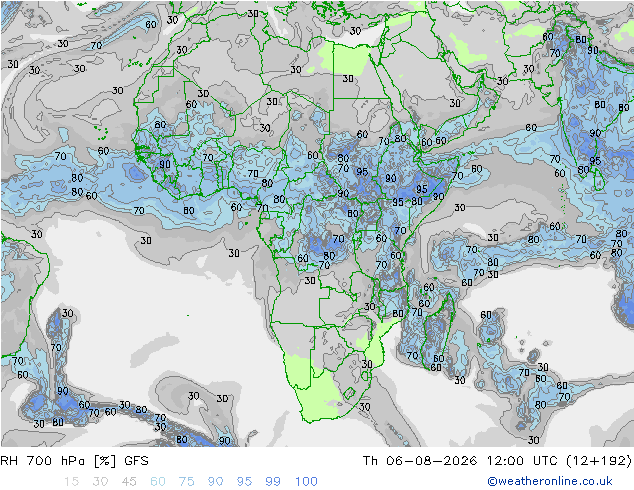Select the legend value 95 in the color scale
Screen dimensions: 634x490
[244, 482]
